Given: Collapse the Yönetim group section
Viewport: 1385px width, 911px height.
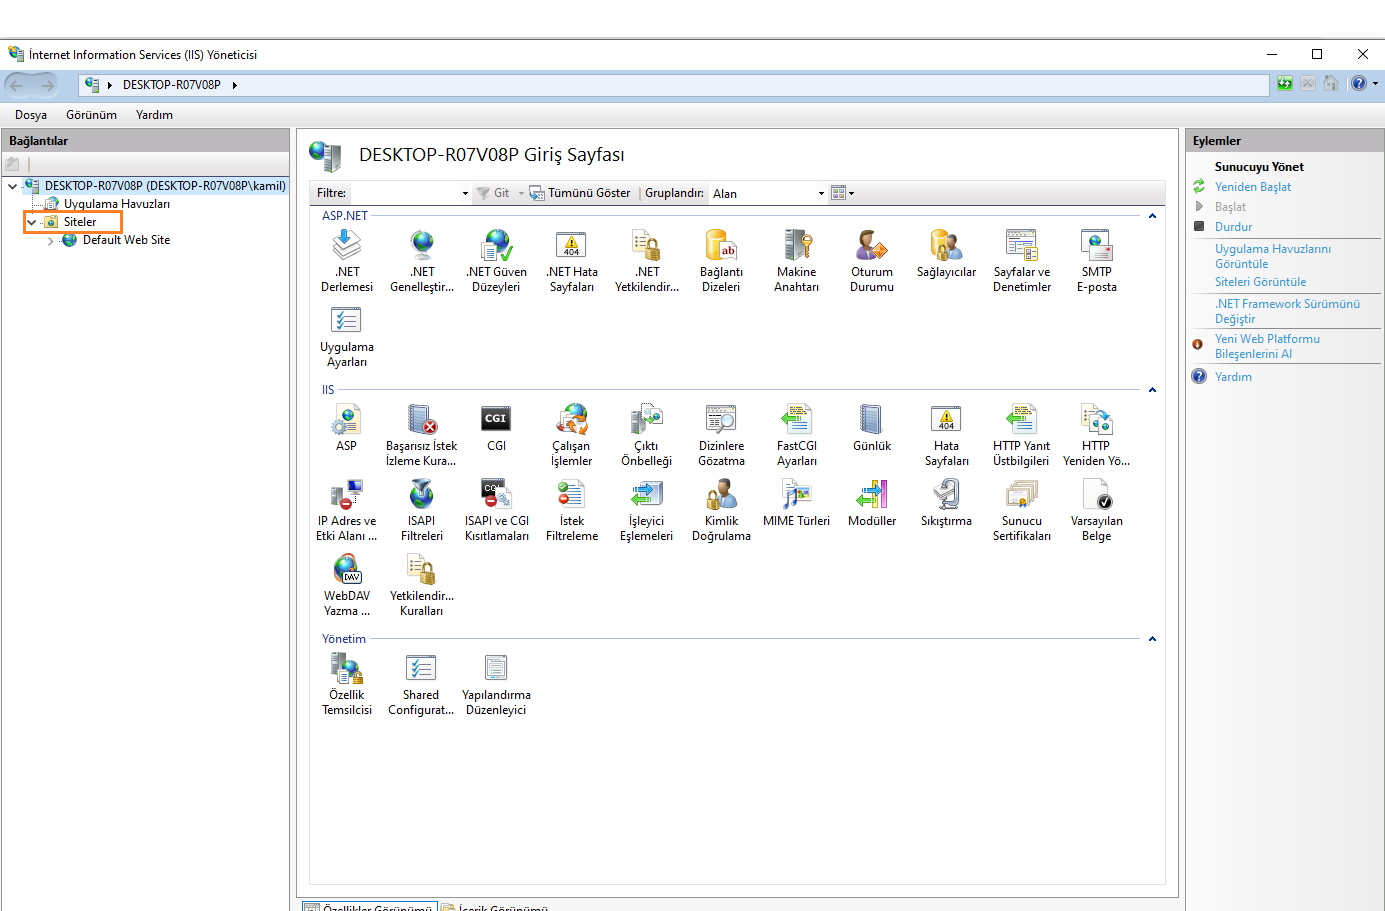Looking at the screenshot, I should (1152, 639).
